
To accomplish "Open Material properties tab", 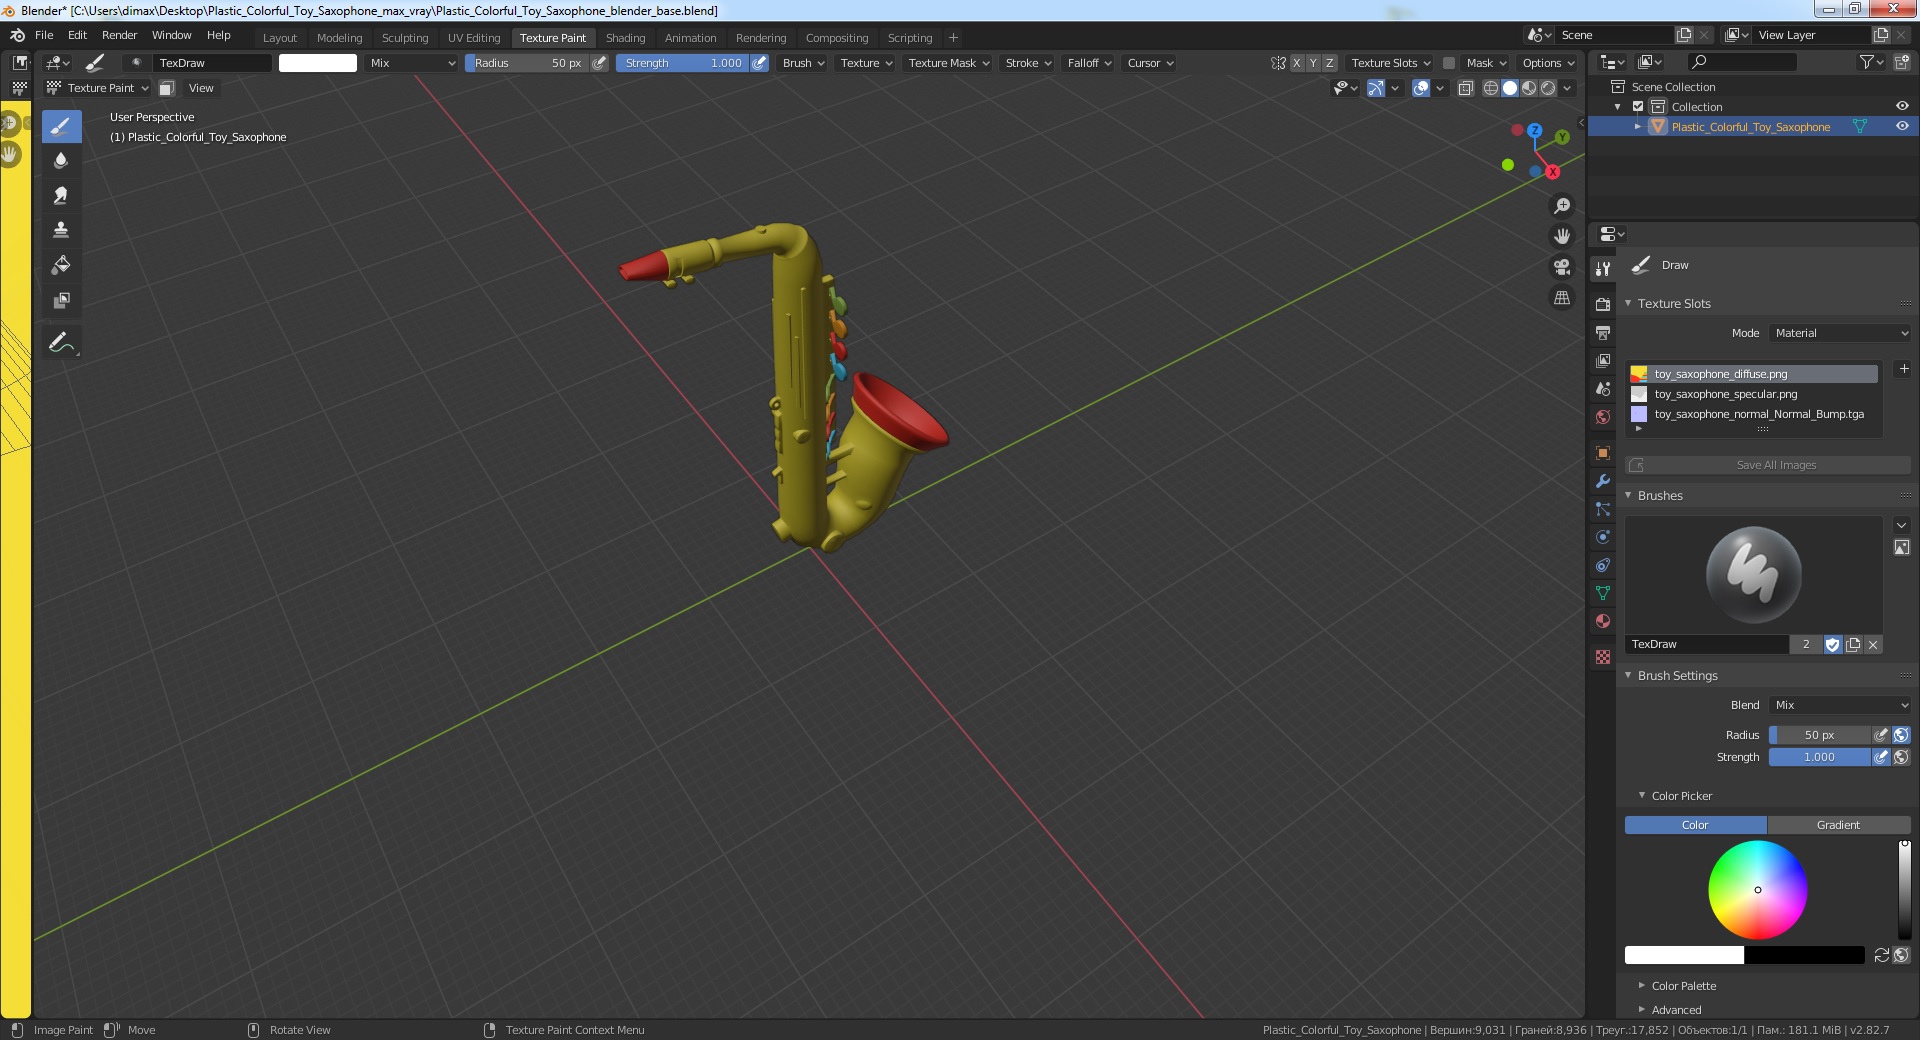I will point(1603,621).
